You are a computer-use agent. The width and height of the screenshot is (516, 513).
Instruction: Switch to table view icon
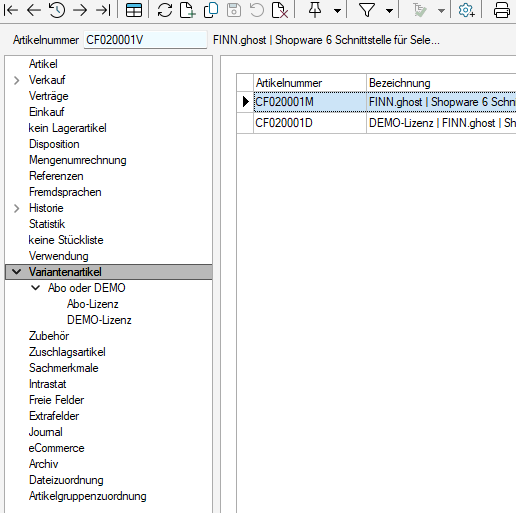pyautogui.click(x=134, y=10)
